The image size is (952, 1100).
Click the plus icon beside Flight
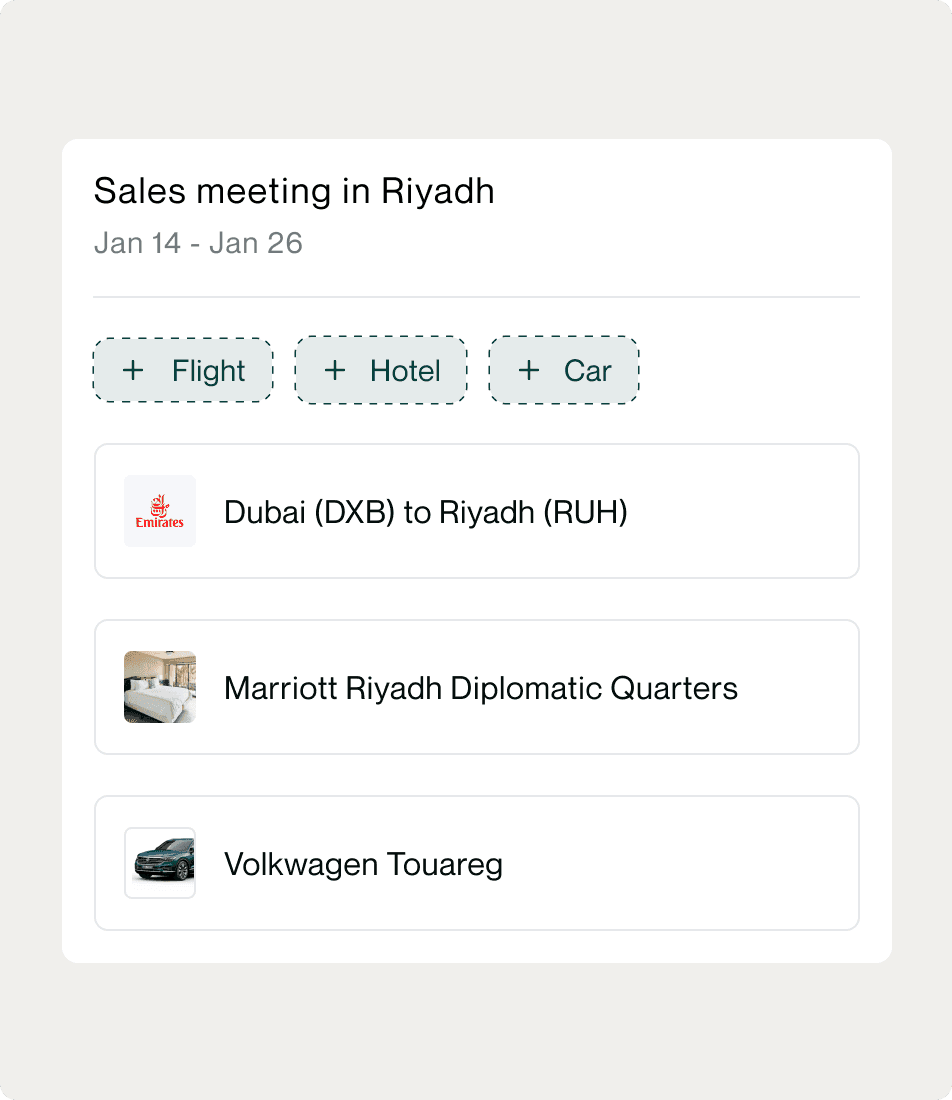pyautogui.click(x=133, y=370)
